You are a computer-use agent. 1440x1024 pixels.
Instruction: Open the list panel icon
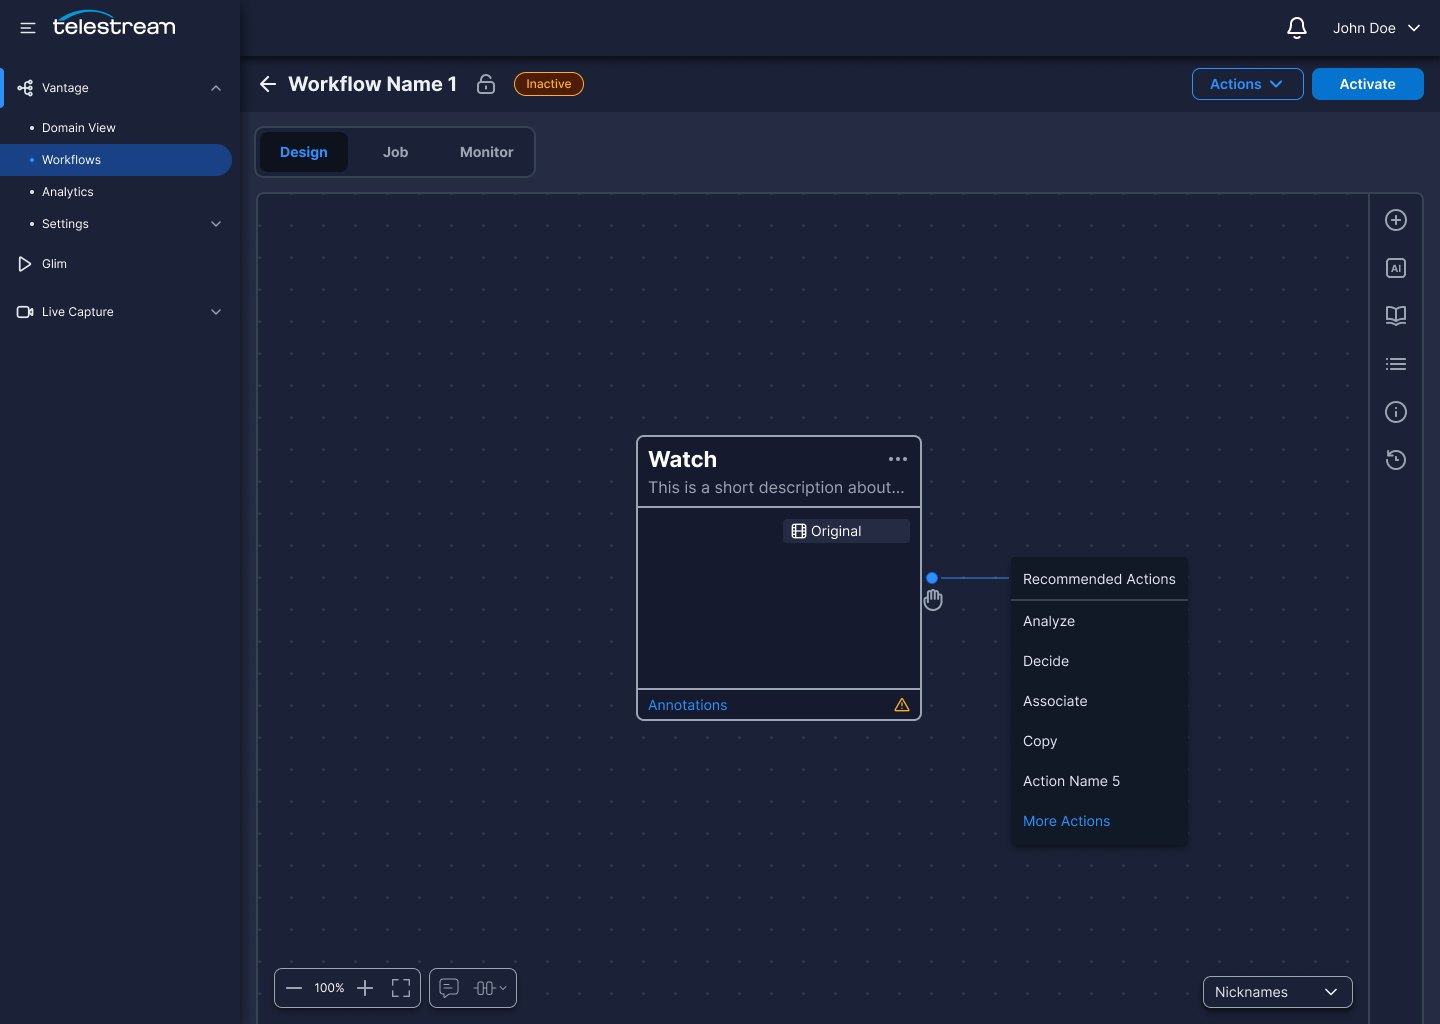click(x=1396, y=364)
